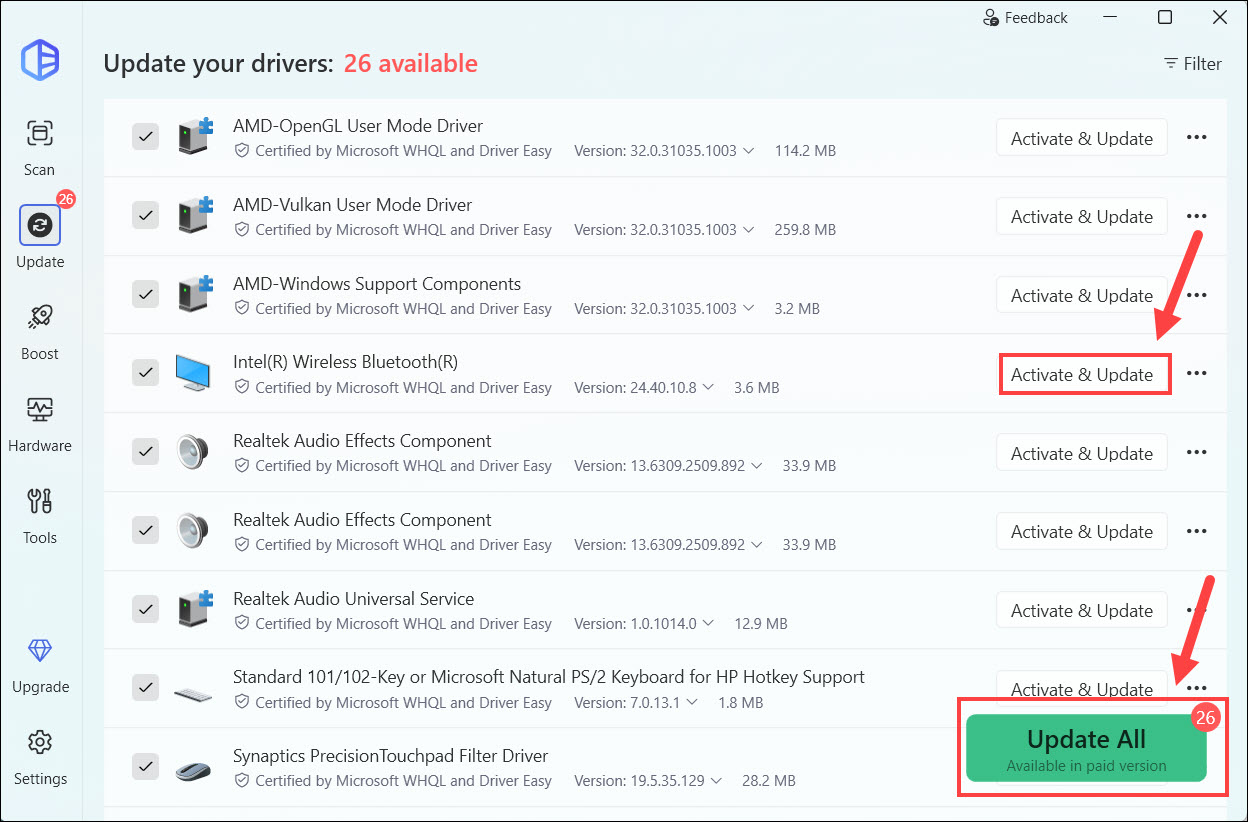Activate & Update AMD-Vulkan User Mode Driver

tap(1082, 216)
